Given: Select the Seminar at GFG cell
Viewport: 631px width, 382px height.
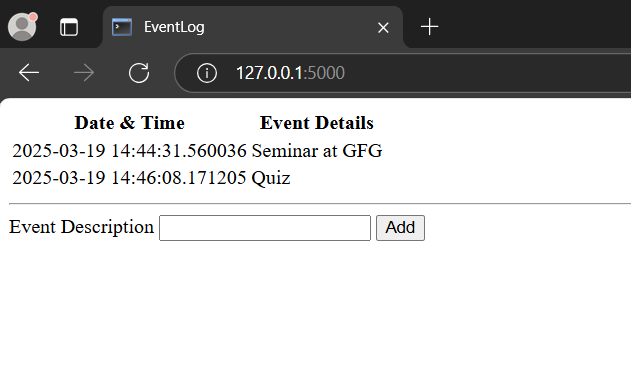Looking at the screenshot, I should (317, 151).
